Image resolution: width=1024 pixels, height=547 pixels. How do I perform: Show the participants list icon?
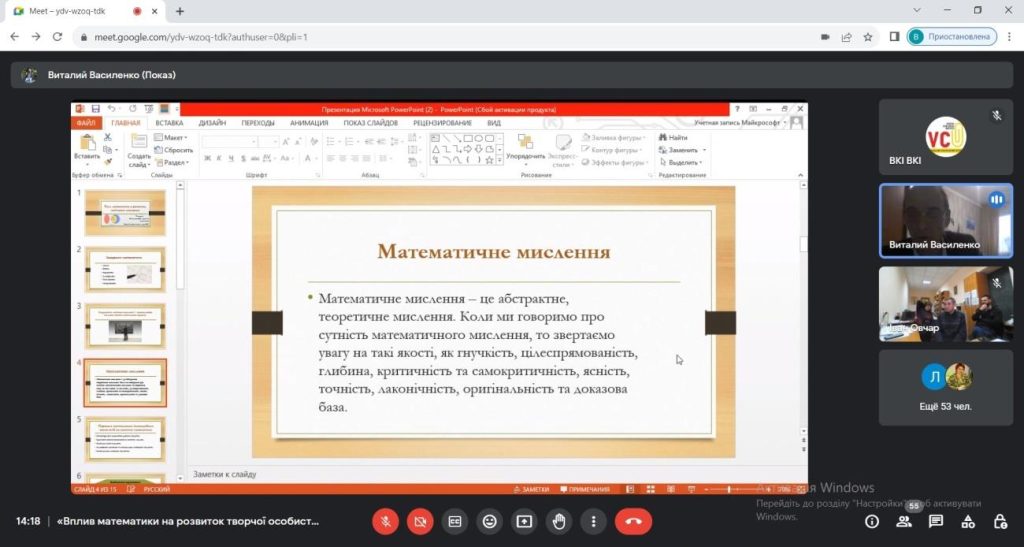click(x=904, y=521)
